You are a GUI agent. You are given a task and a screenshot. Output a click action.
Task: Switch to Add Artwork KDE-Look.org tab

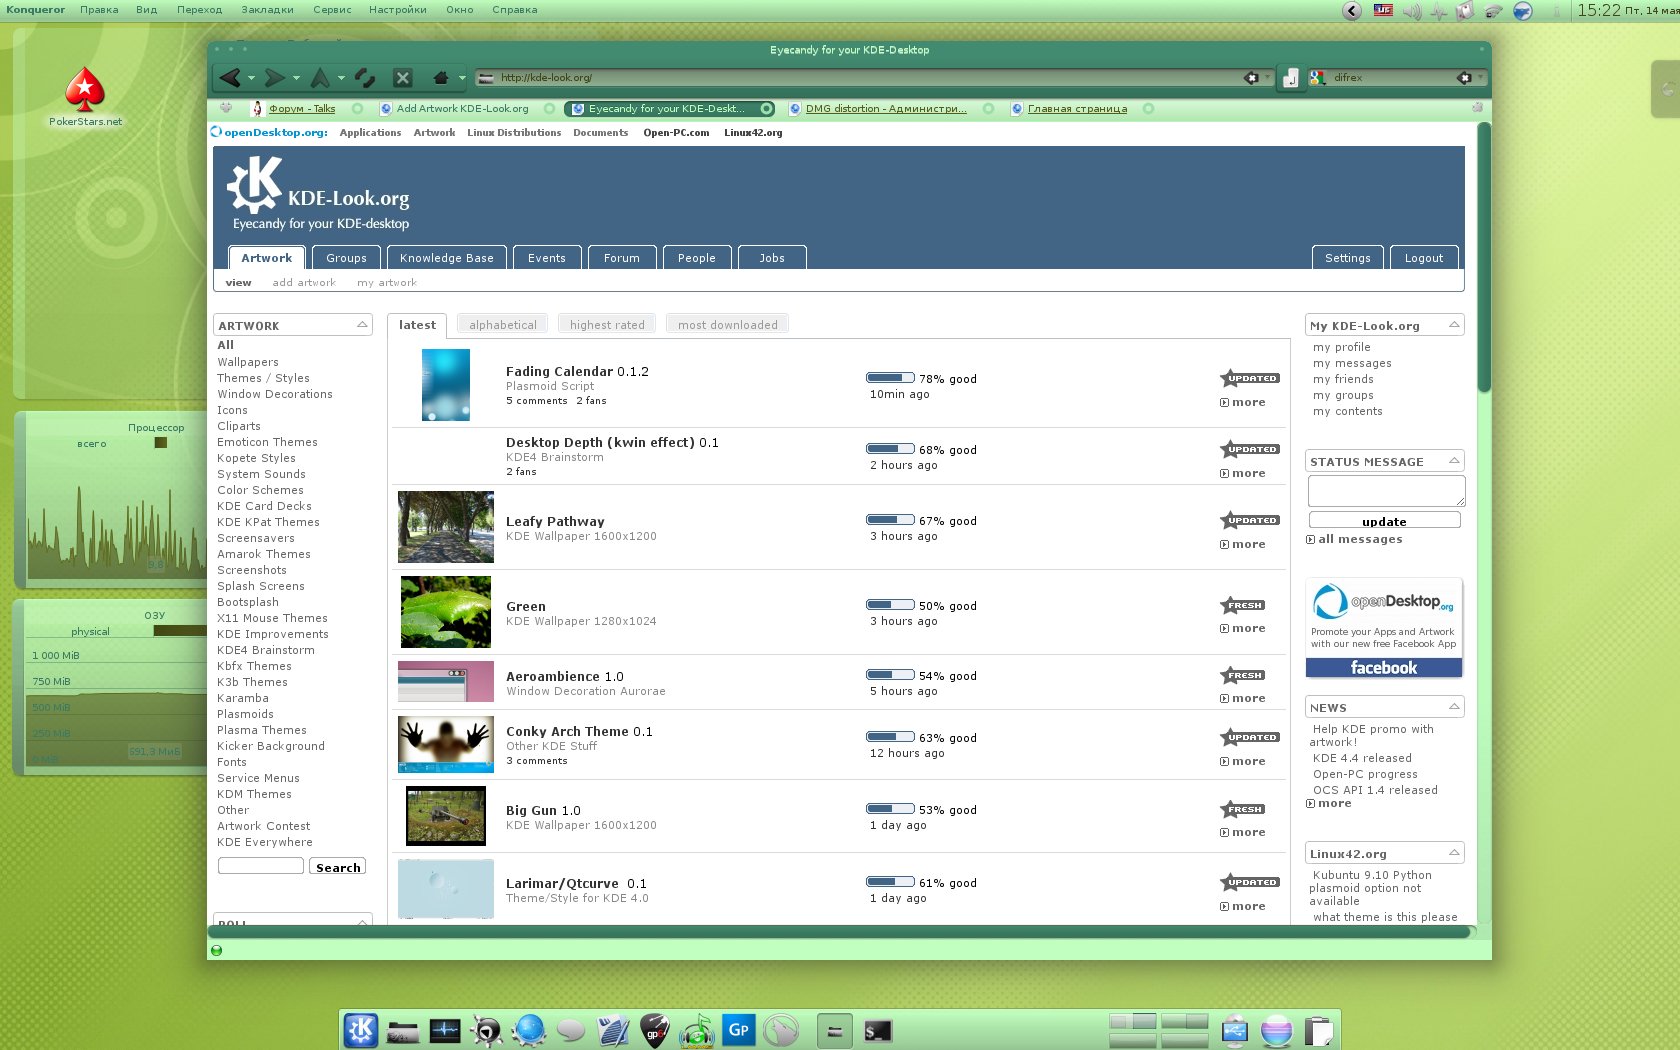point(462,109)
